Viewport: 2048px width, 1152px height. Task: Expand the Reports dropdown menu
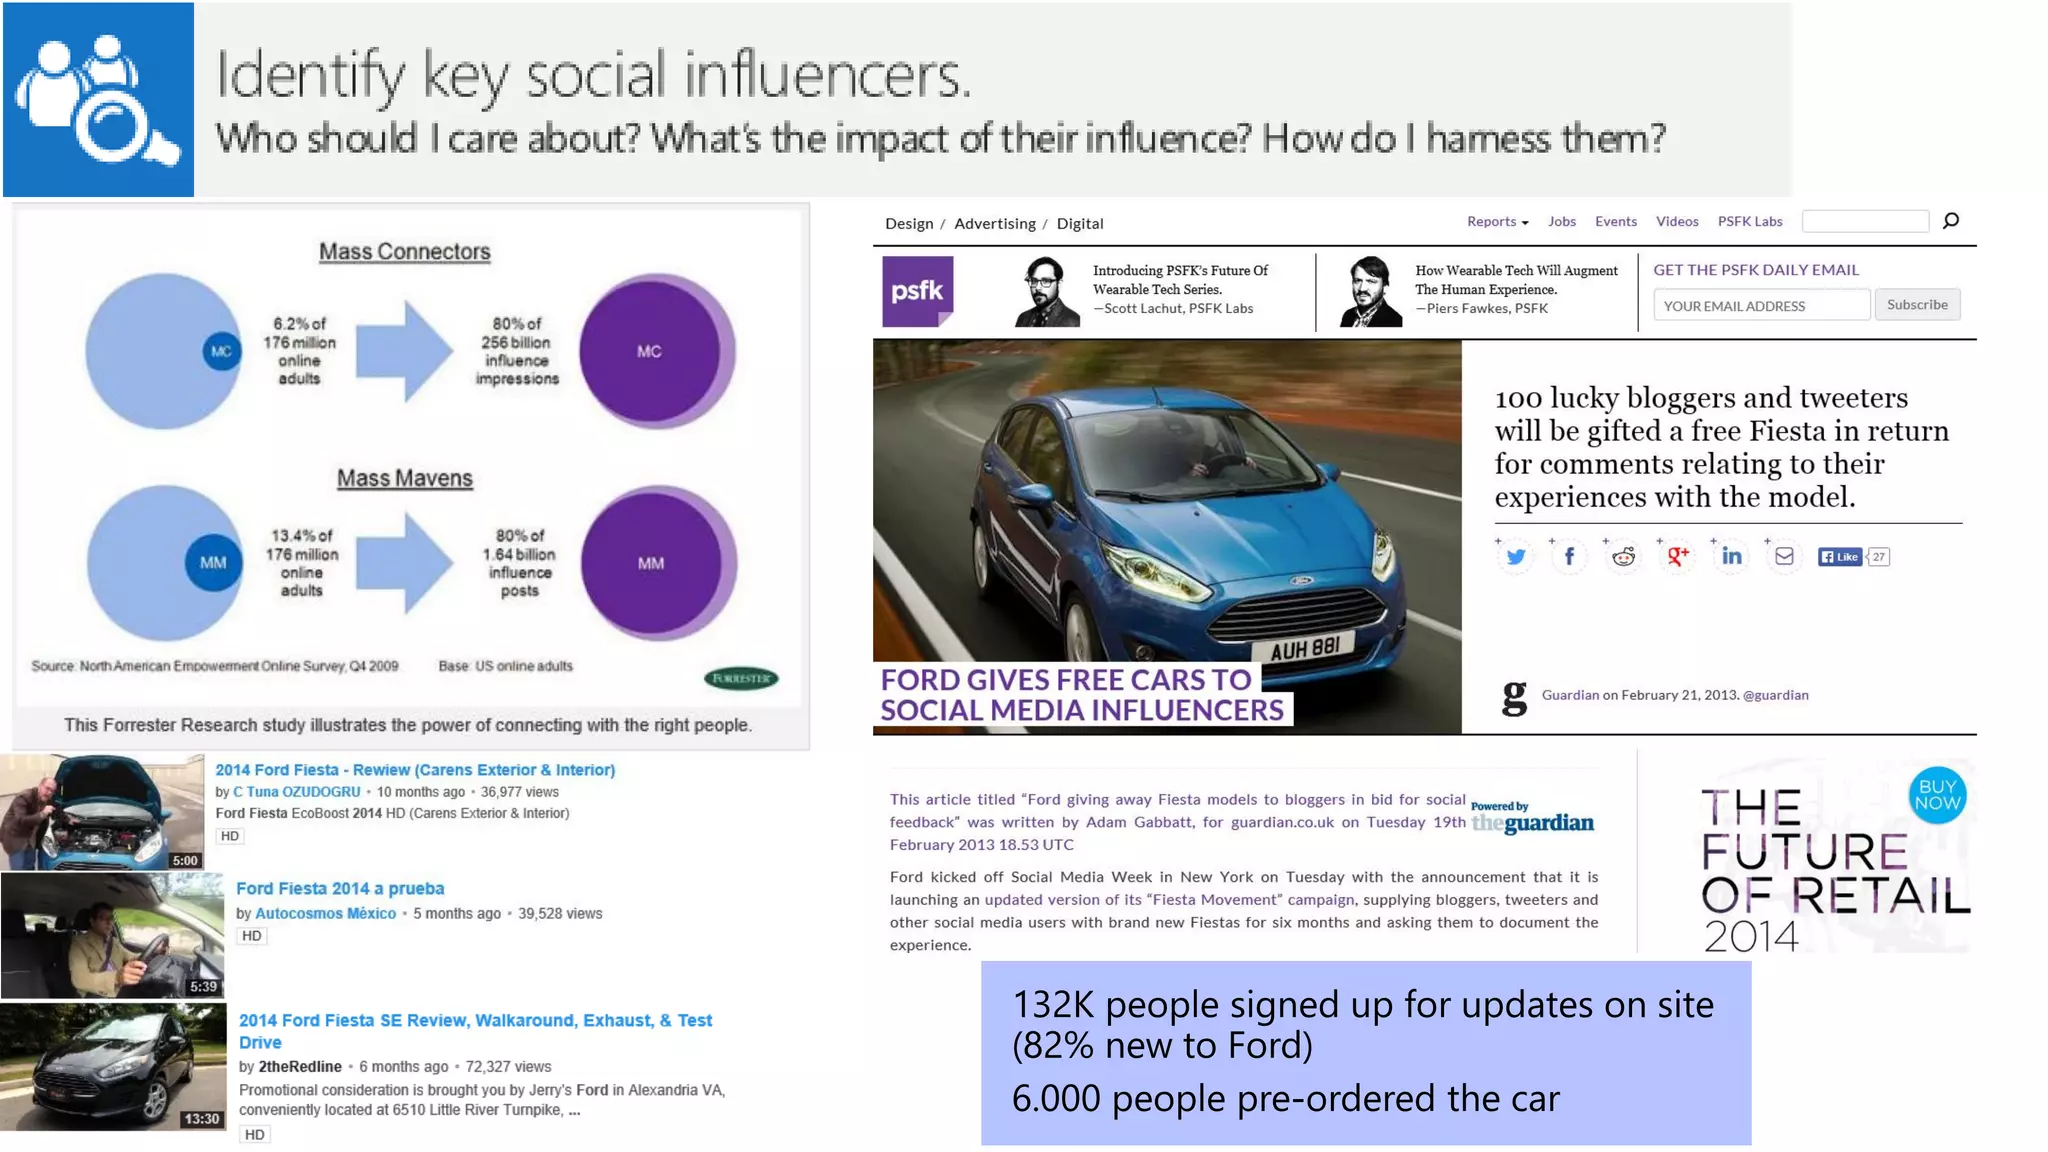(x=1497, y=222)
